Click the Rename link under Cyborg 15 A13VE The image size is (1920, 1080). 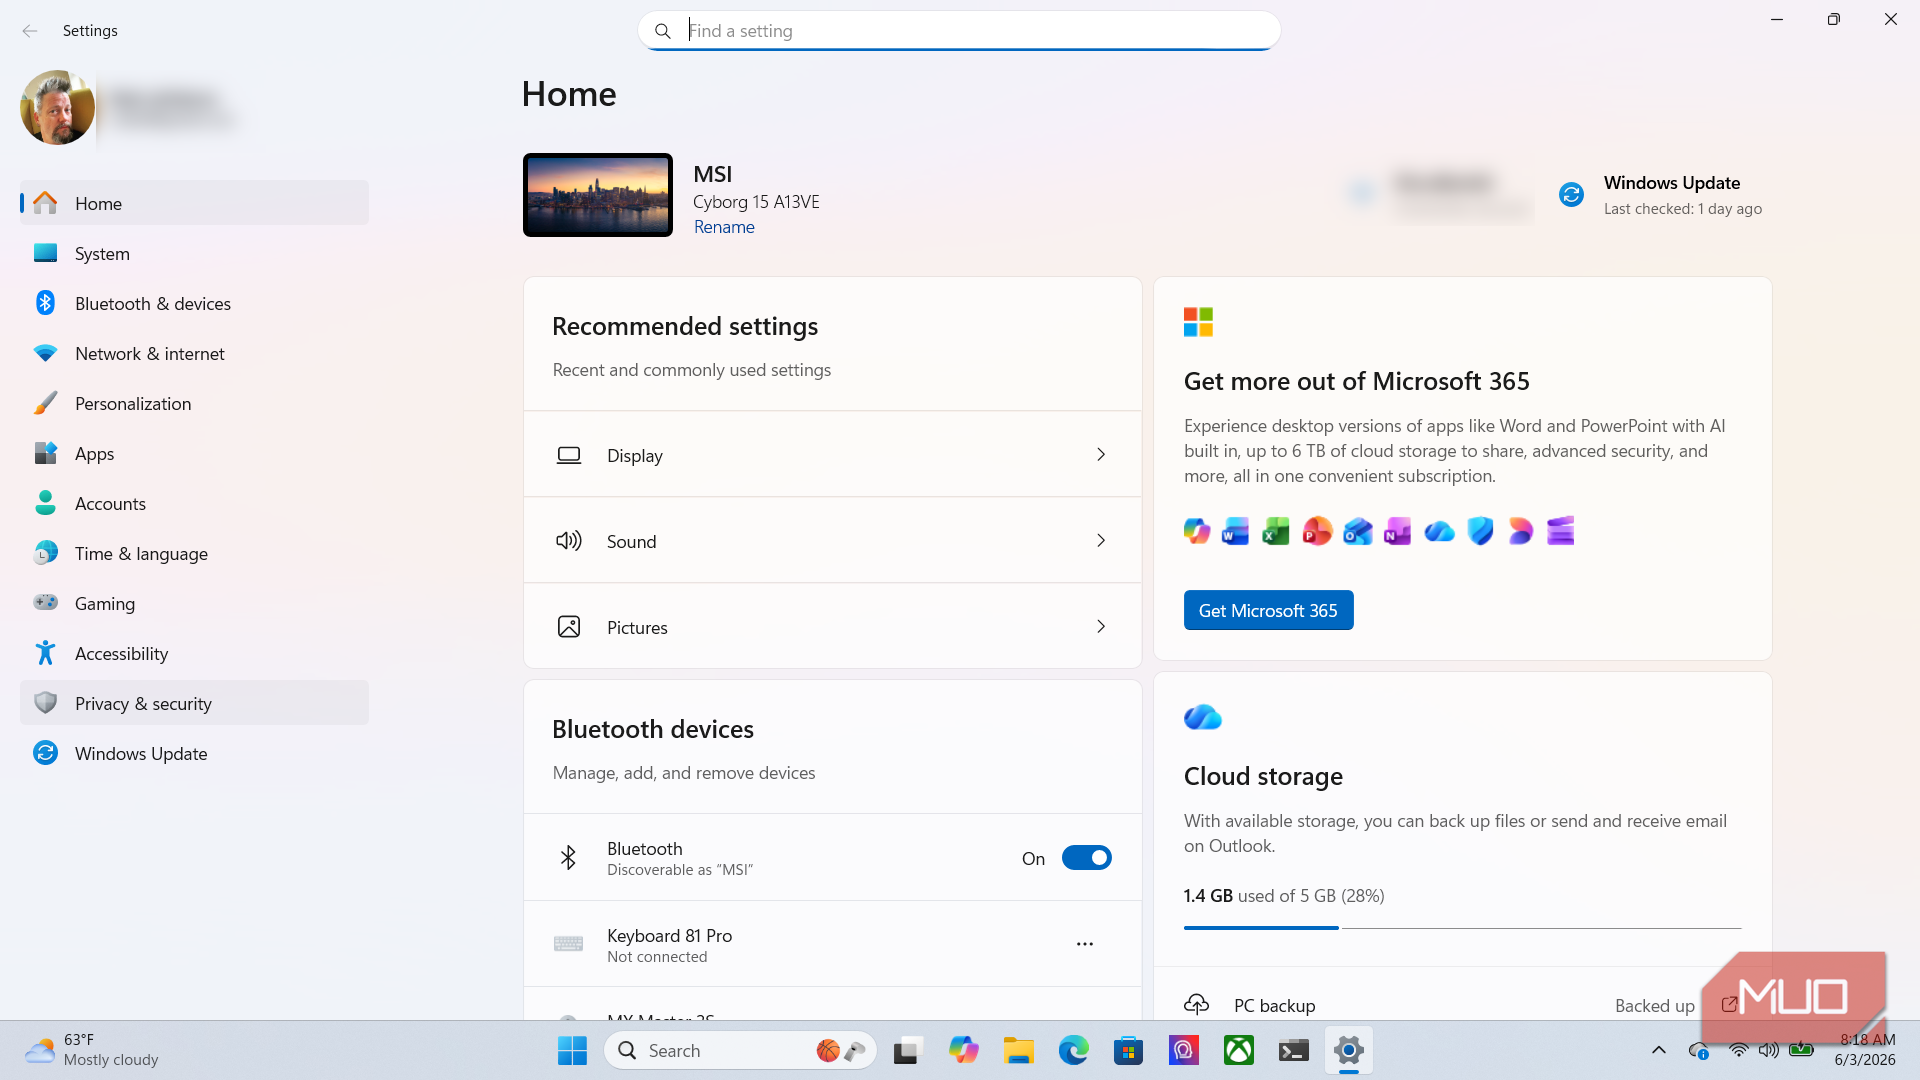(x=724, y=227)
